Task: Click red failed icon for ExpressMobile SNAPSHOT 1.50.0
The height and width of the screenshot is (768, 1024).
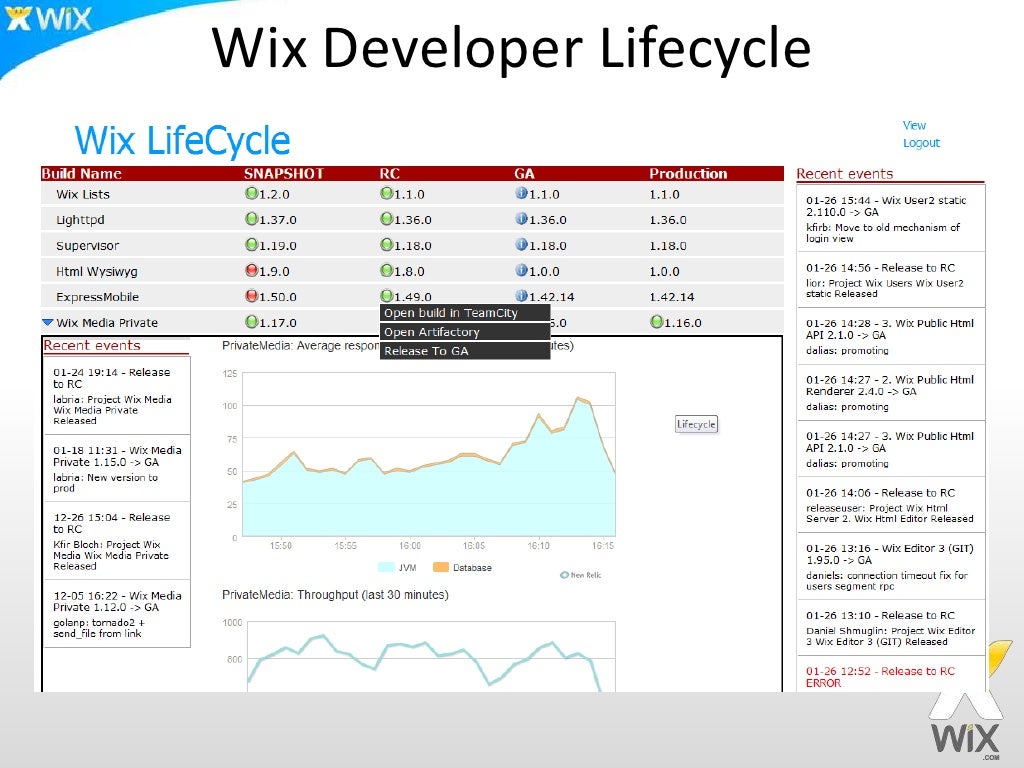Action: pyautogui.click(x=251, y=296)
